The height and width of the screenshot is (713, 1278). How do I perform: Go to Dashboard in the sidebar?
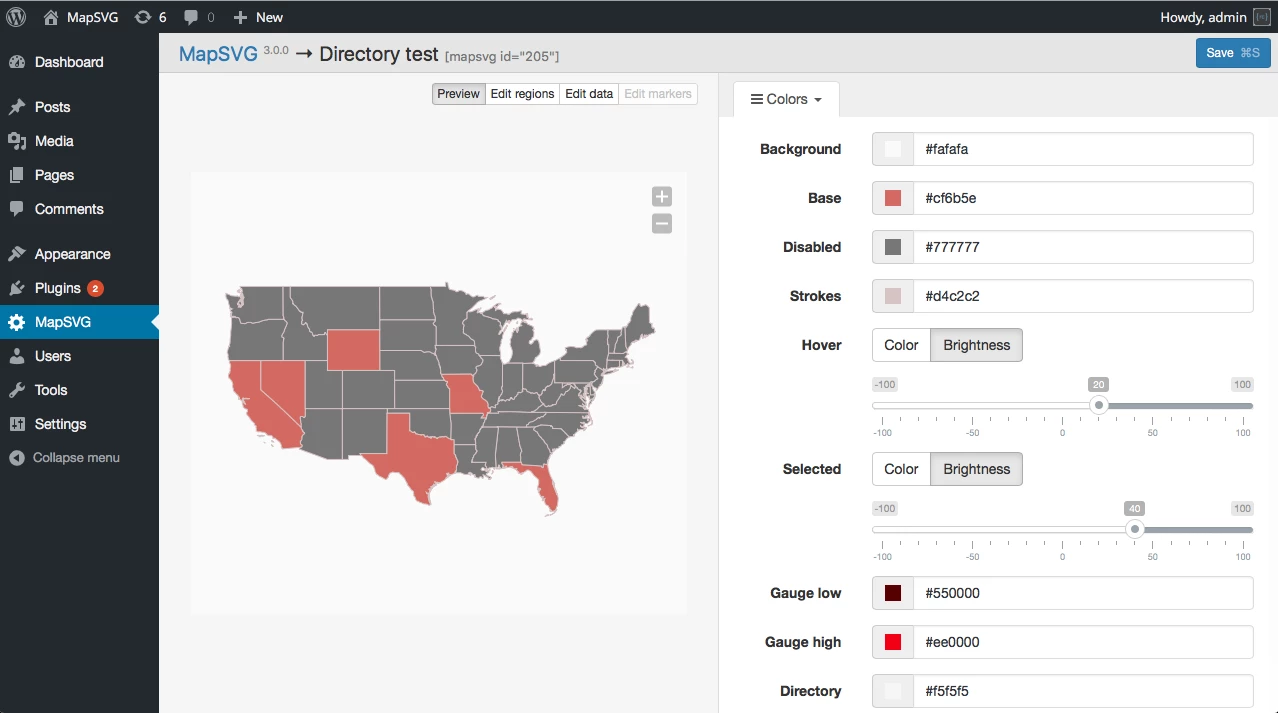(x=68, y=62)
